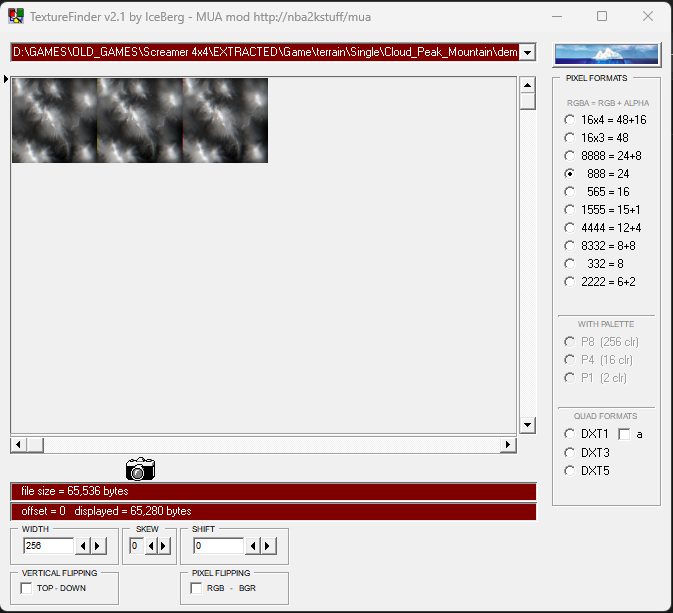Select the DXT1 quad format option
This screenshot has height=613, width=673.
(570, 434)
